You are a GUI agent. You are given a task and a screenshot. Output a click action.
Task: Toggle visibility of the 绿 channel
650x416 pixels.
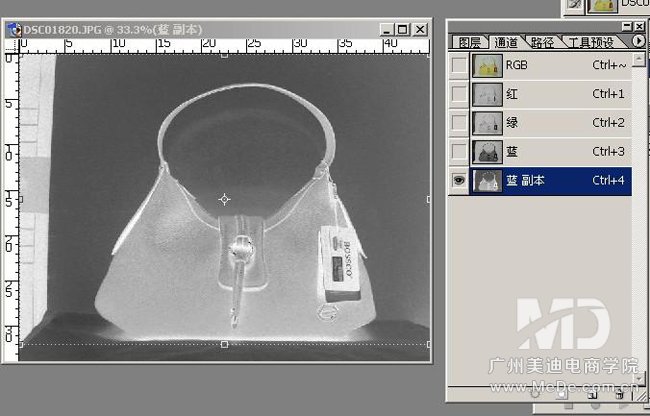[459, 123]
